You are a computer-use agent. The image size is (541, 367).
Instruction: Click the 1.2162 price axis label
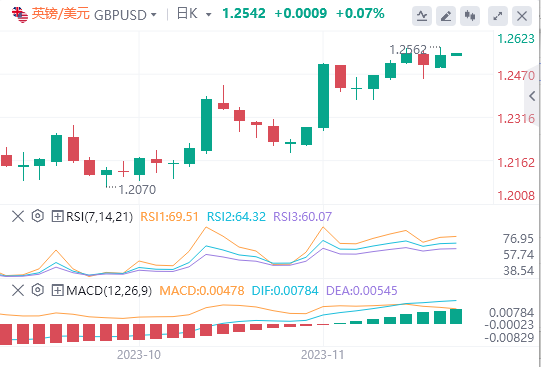(x=516, y=162)
